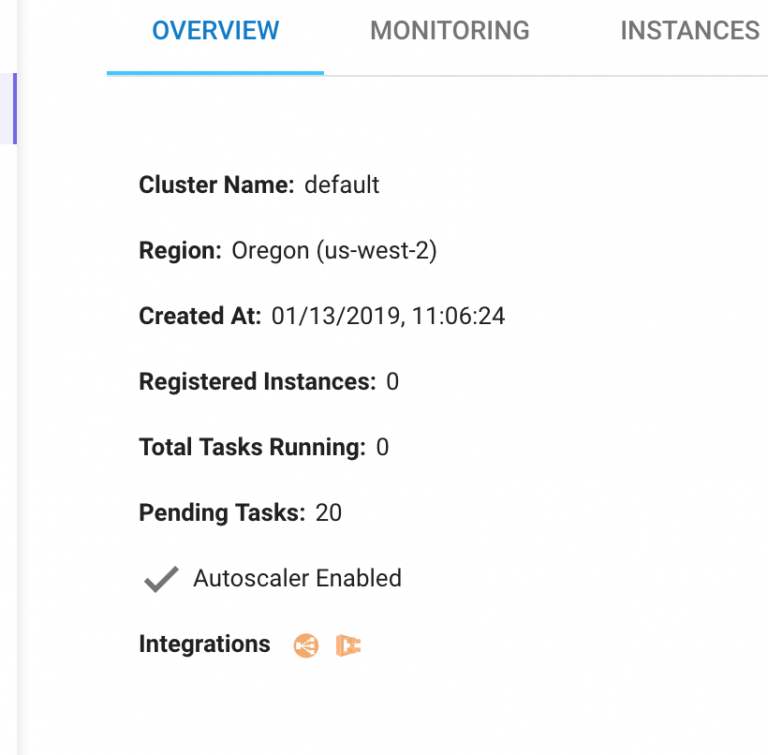The width and height of the screenshot is (768, 755).
Task: Click the Autoscaler Enabled text
Action: 297,578
